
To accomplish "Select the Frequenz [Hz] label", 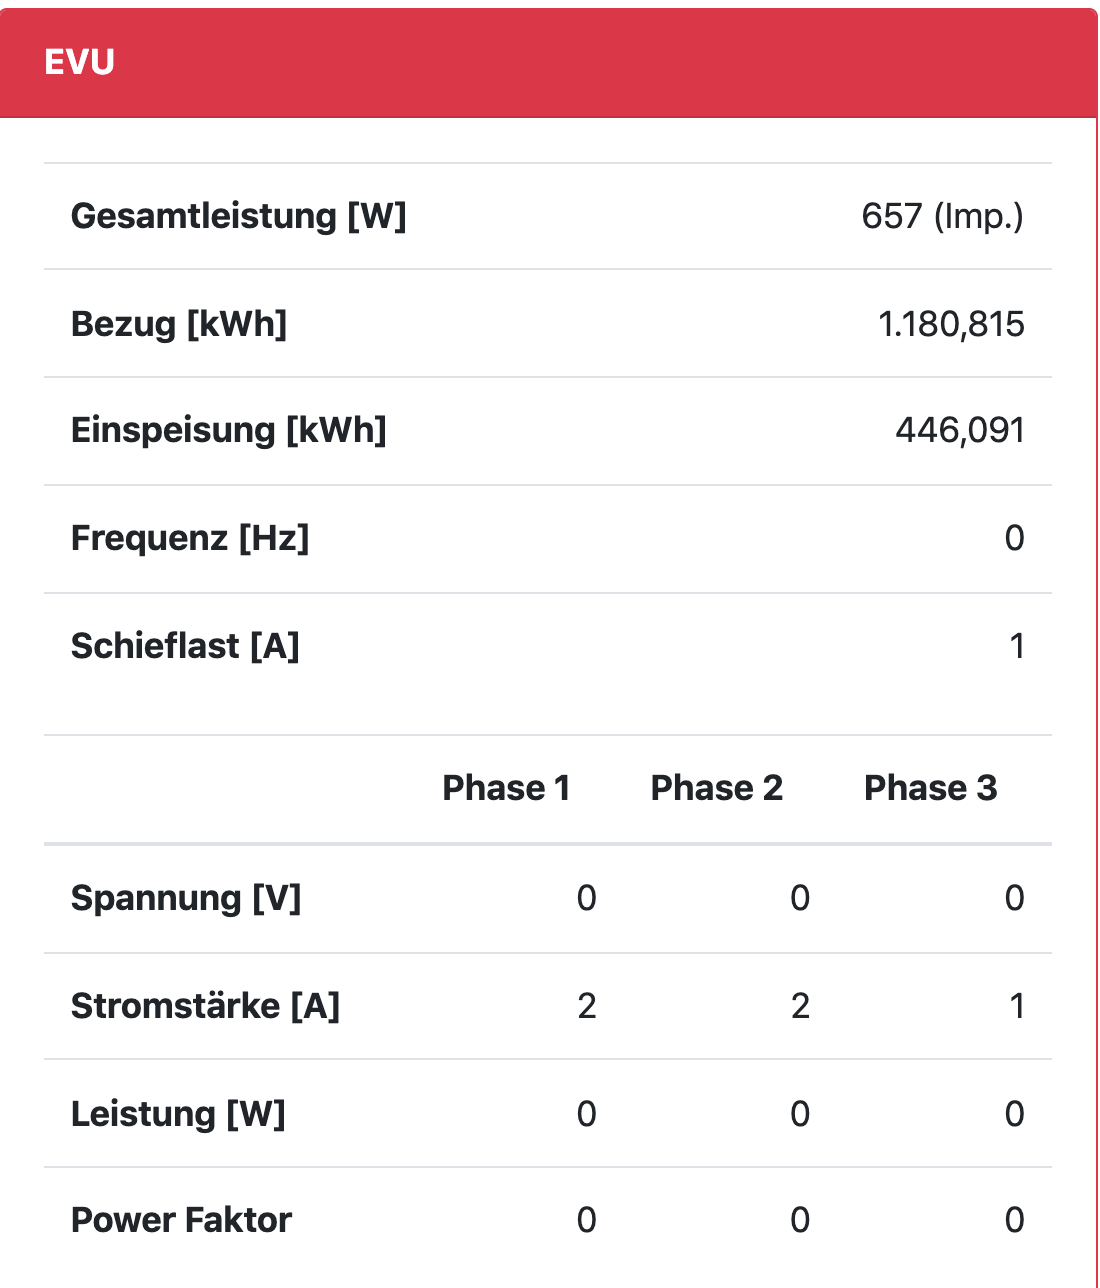I will click(x=190, y=538).
